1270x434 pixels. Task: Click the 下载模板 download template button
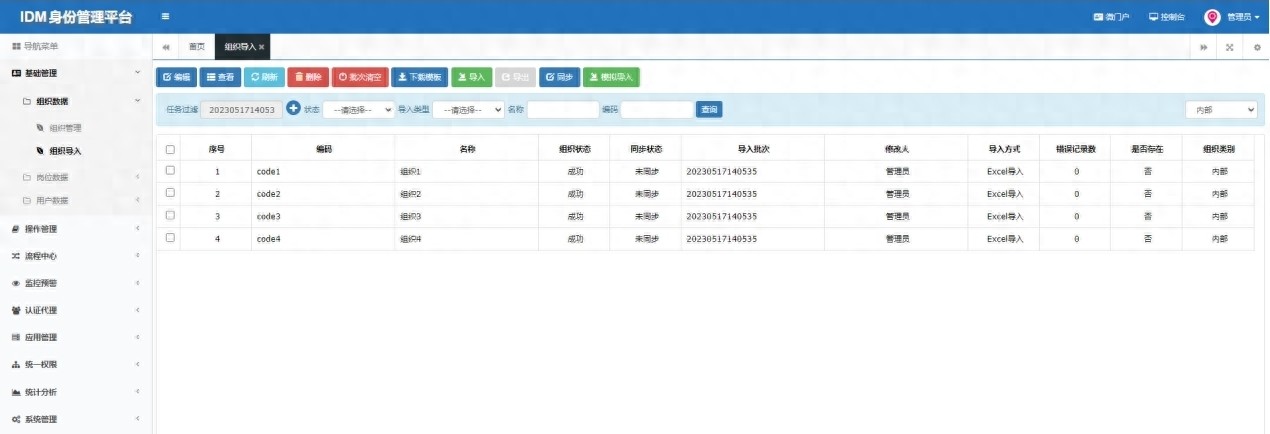point(419,77)
